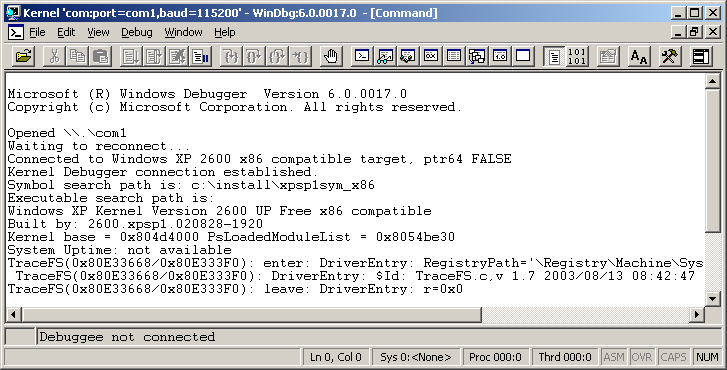
Task: Click the 'Built by: 2600.xpsp1.020828-1920' line
Action: pyautogui.click(x=135, y=224)
